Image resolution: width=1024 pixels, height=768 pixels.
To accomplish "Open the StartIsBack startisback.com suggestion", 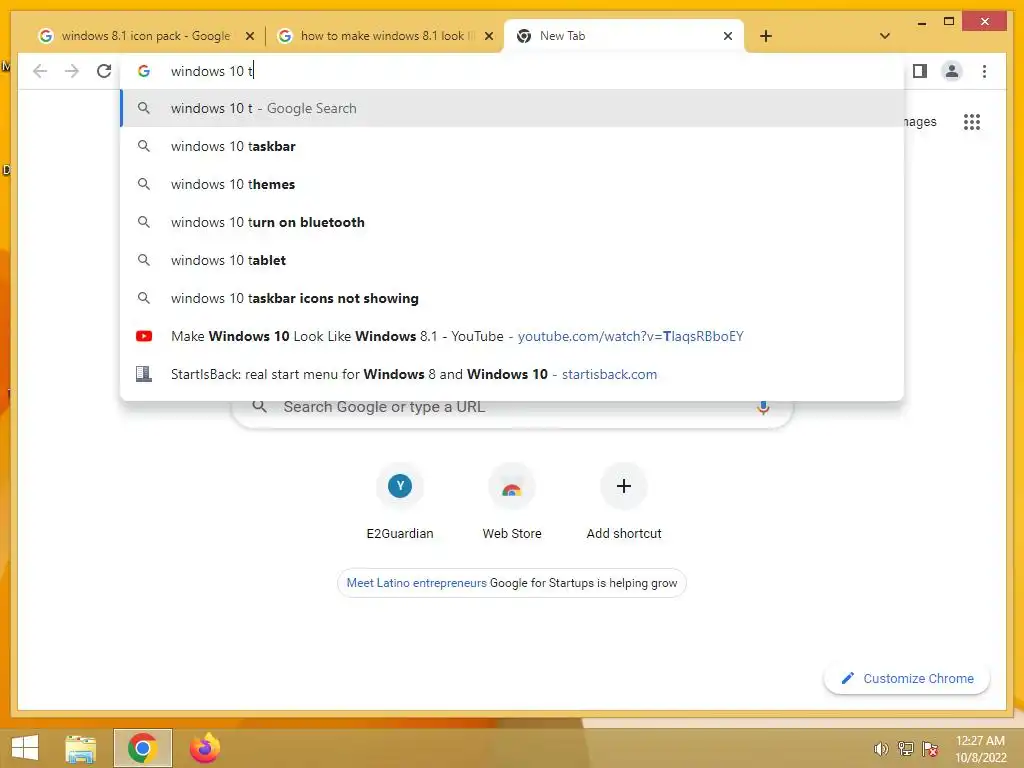I will (513, 374).
